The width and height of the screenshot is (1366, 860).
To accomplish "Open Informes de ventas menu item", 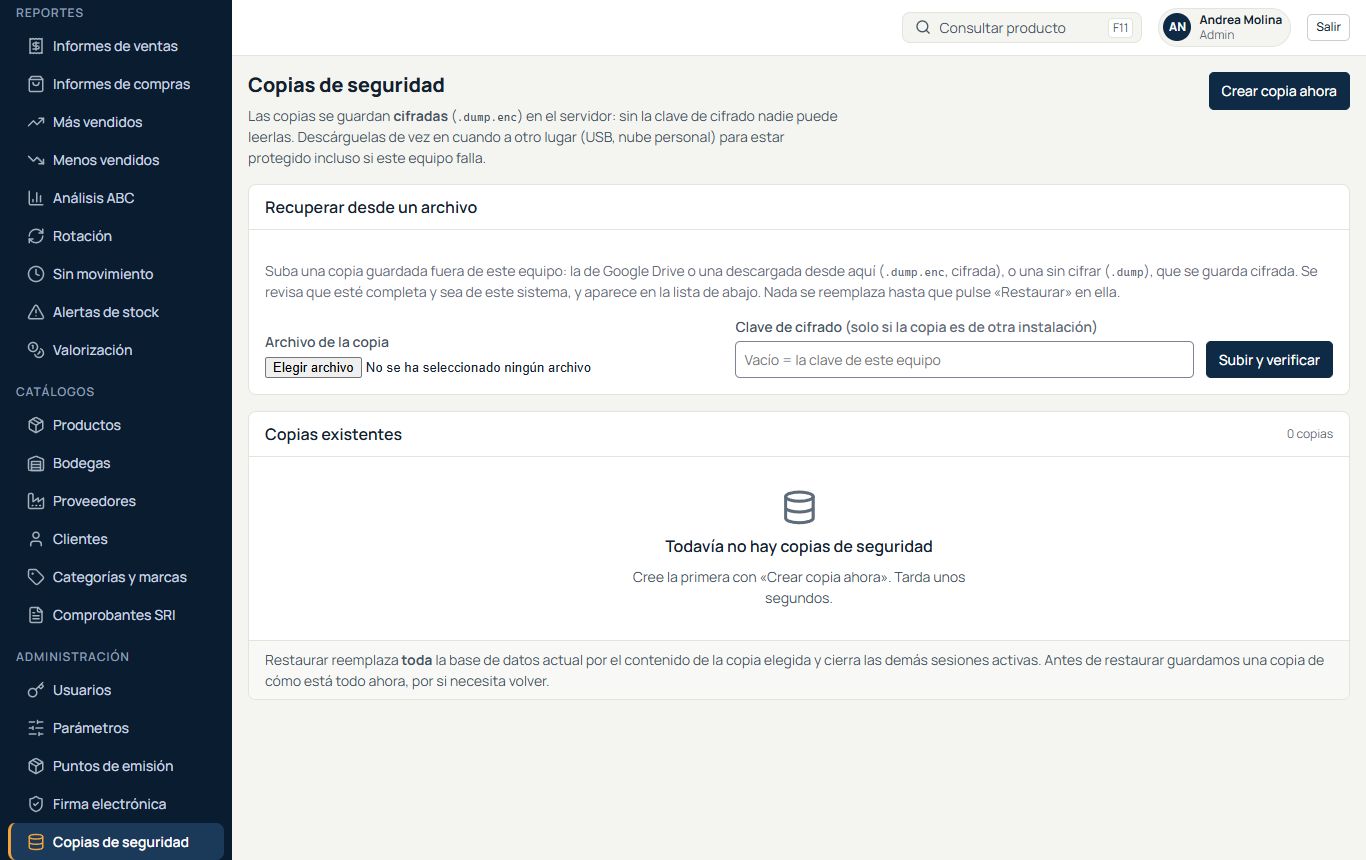I will [116, 46].
